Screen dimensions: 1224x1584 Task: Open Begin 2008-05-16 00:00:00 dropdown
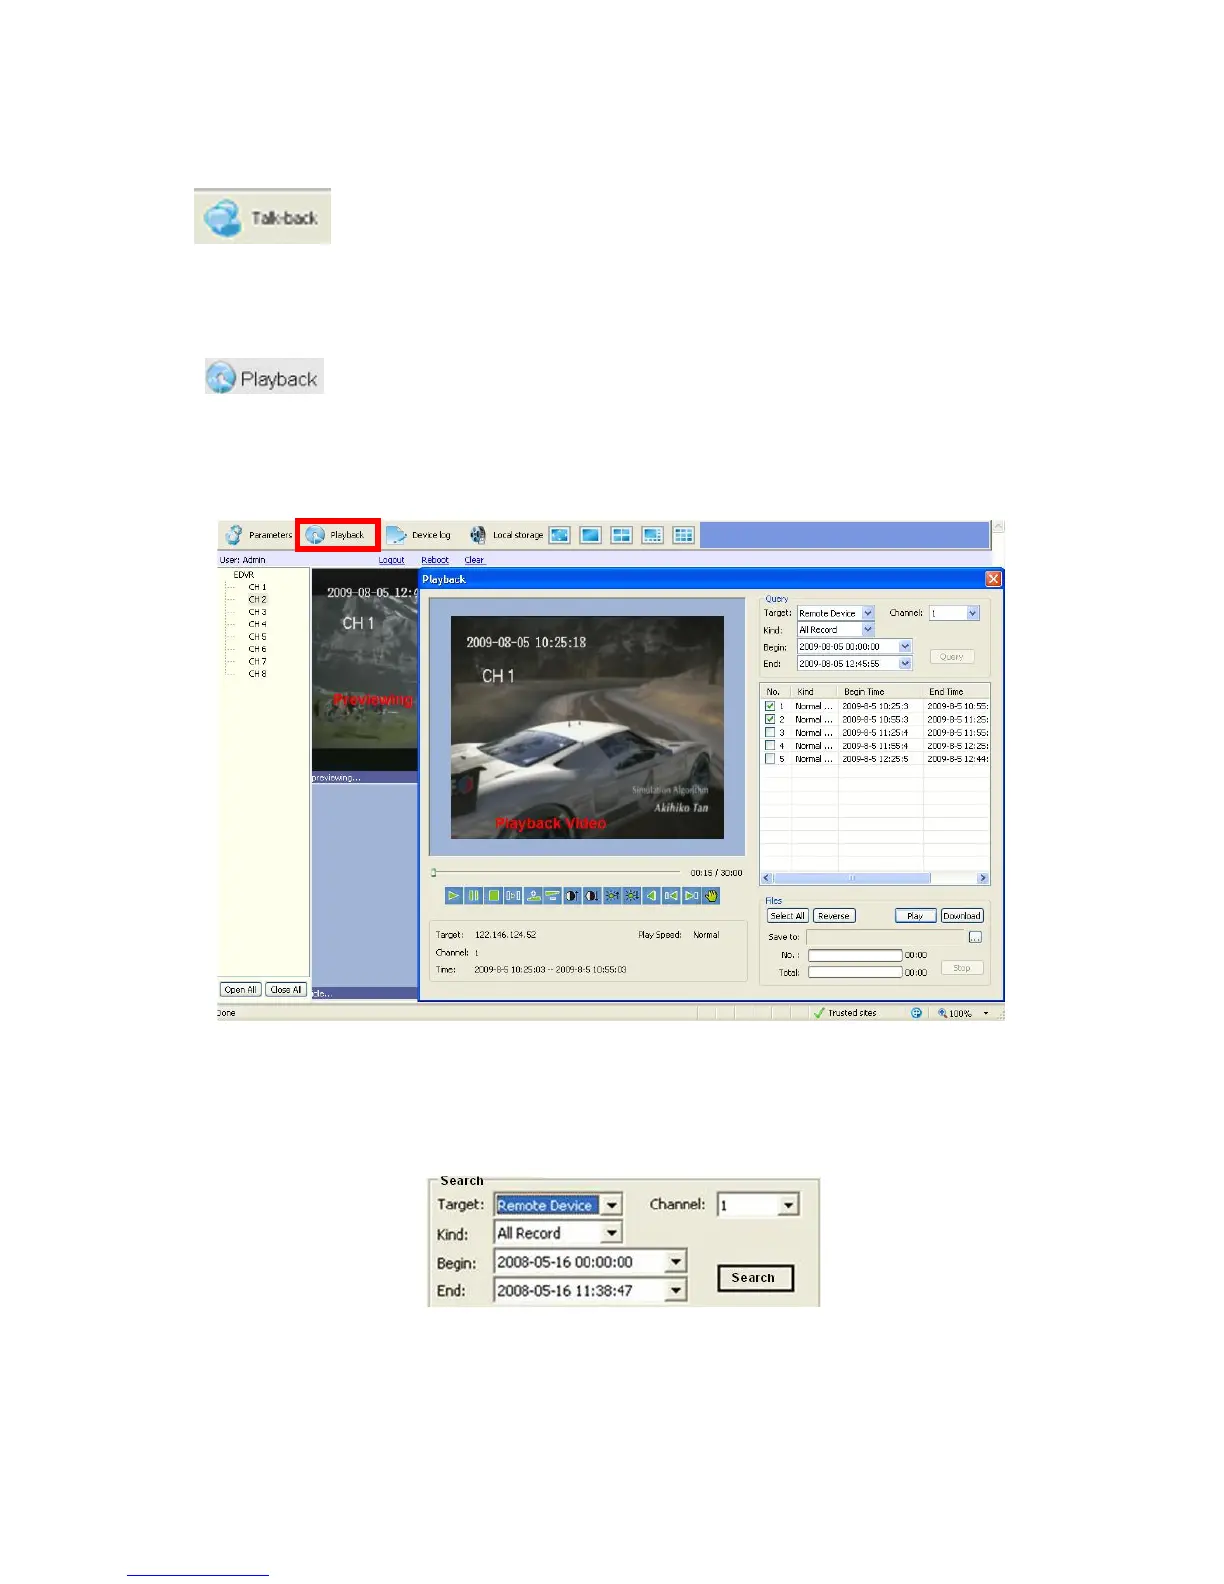[x=676, y=1262]
